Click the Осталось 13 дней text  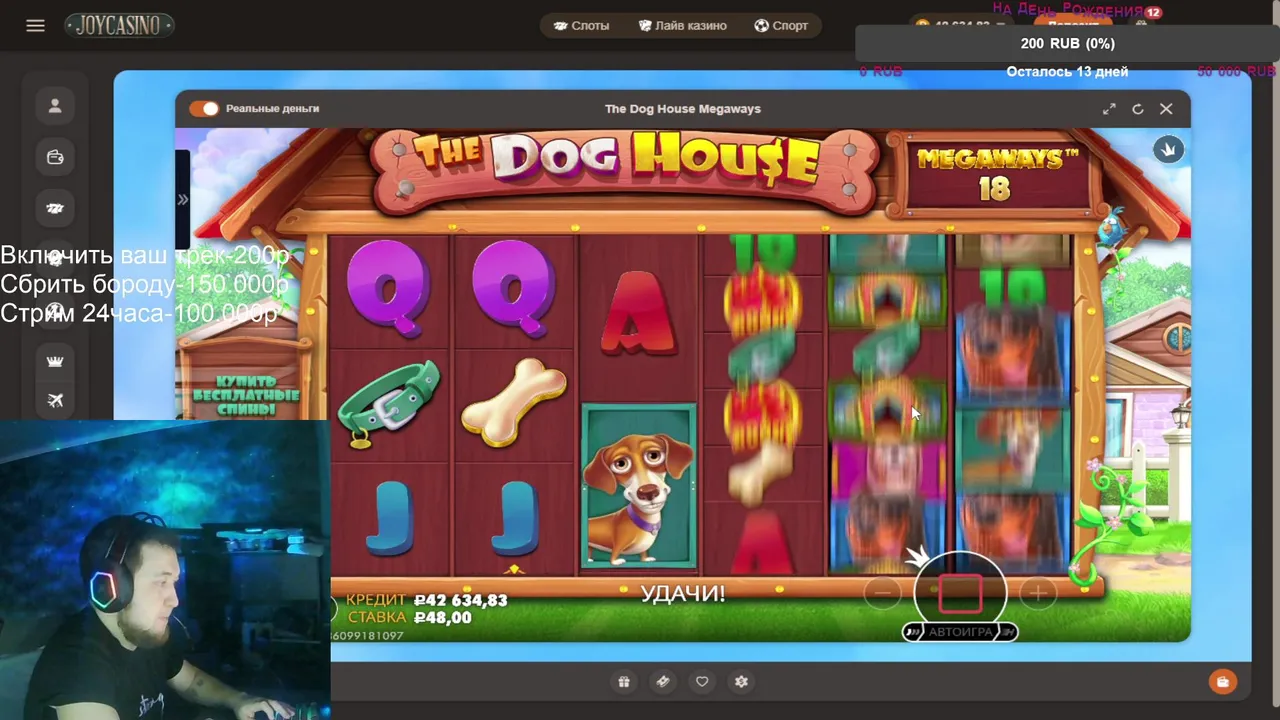click(x=1067, y=71)
